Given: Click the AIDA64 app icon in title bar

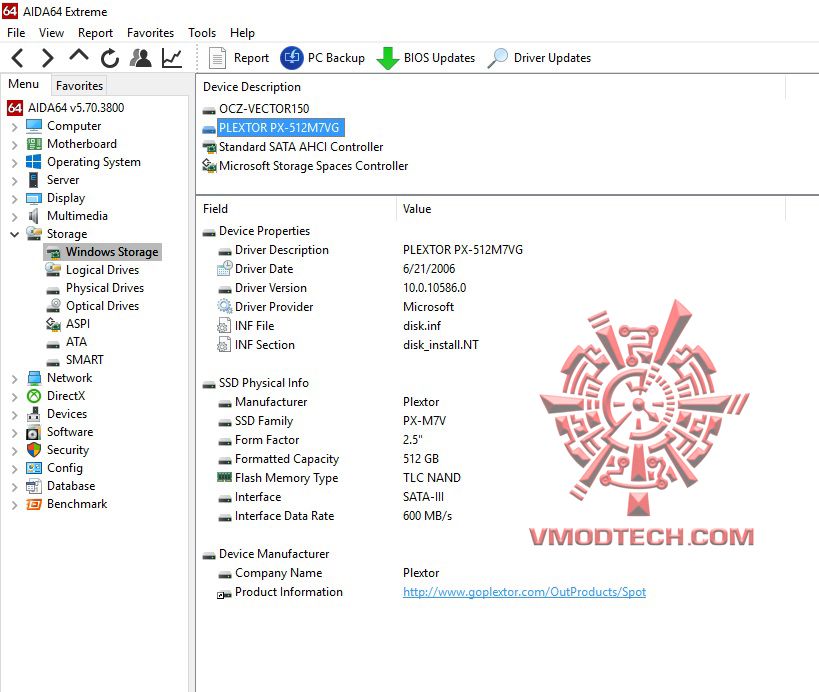Looking at the screenshot, I should [x=10, y=11].
